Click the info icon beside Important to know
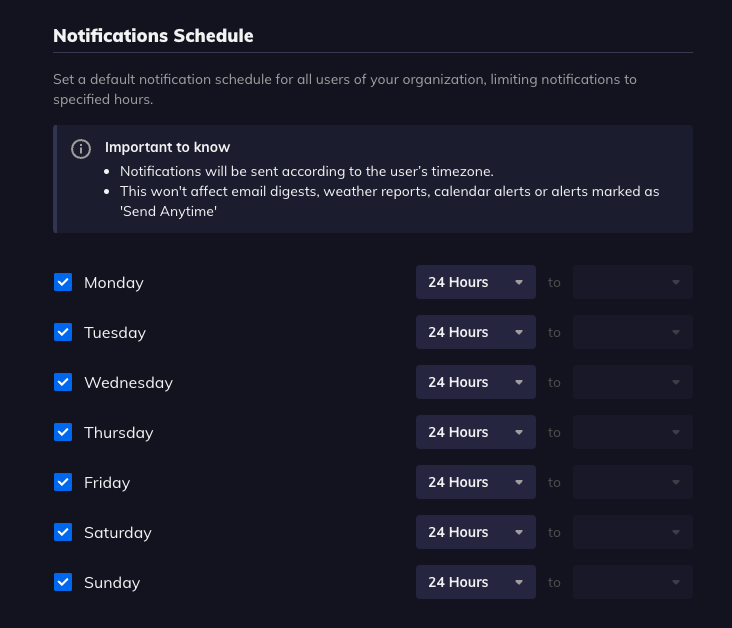This screenshot has width=732, height=628. [x=81, y=149]
